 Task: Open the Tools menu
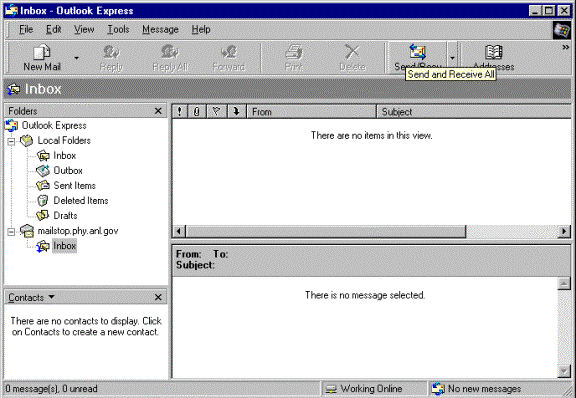pos(118,29)
